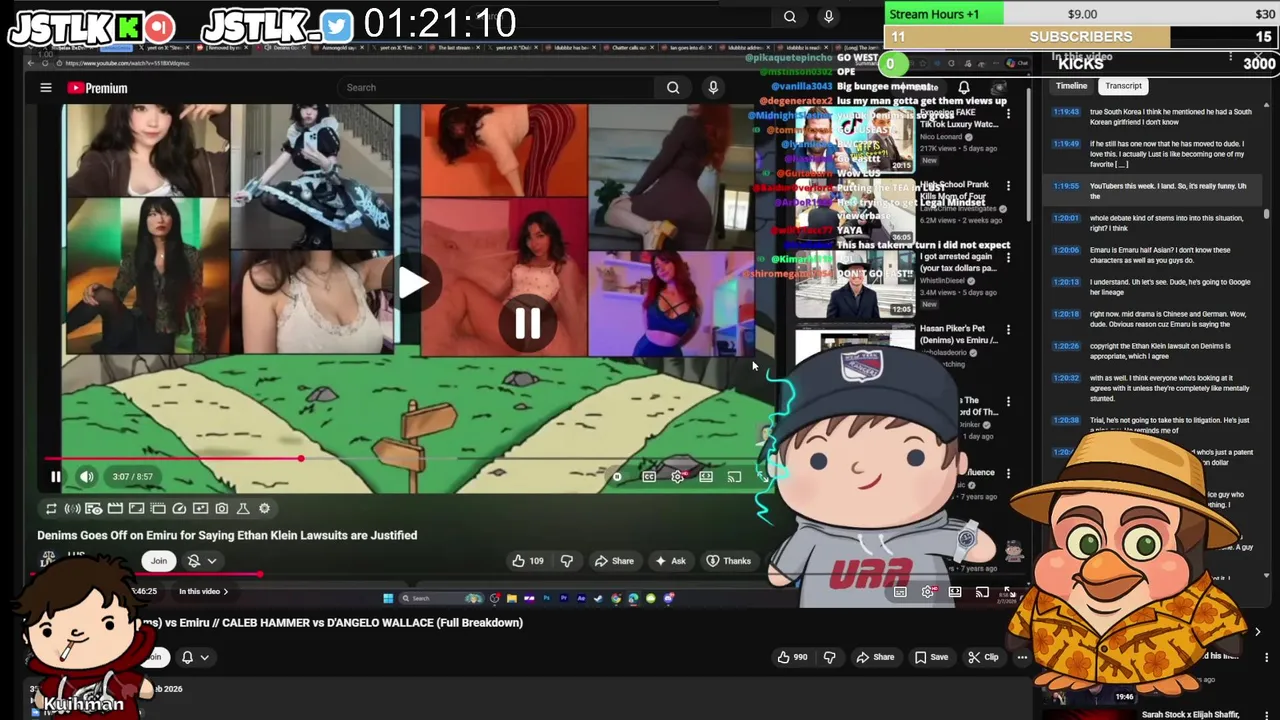Pause the video using player bar button
This screenshot has height=720, width=1280.
click(56, 477)
